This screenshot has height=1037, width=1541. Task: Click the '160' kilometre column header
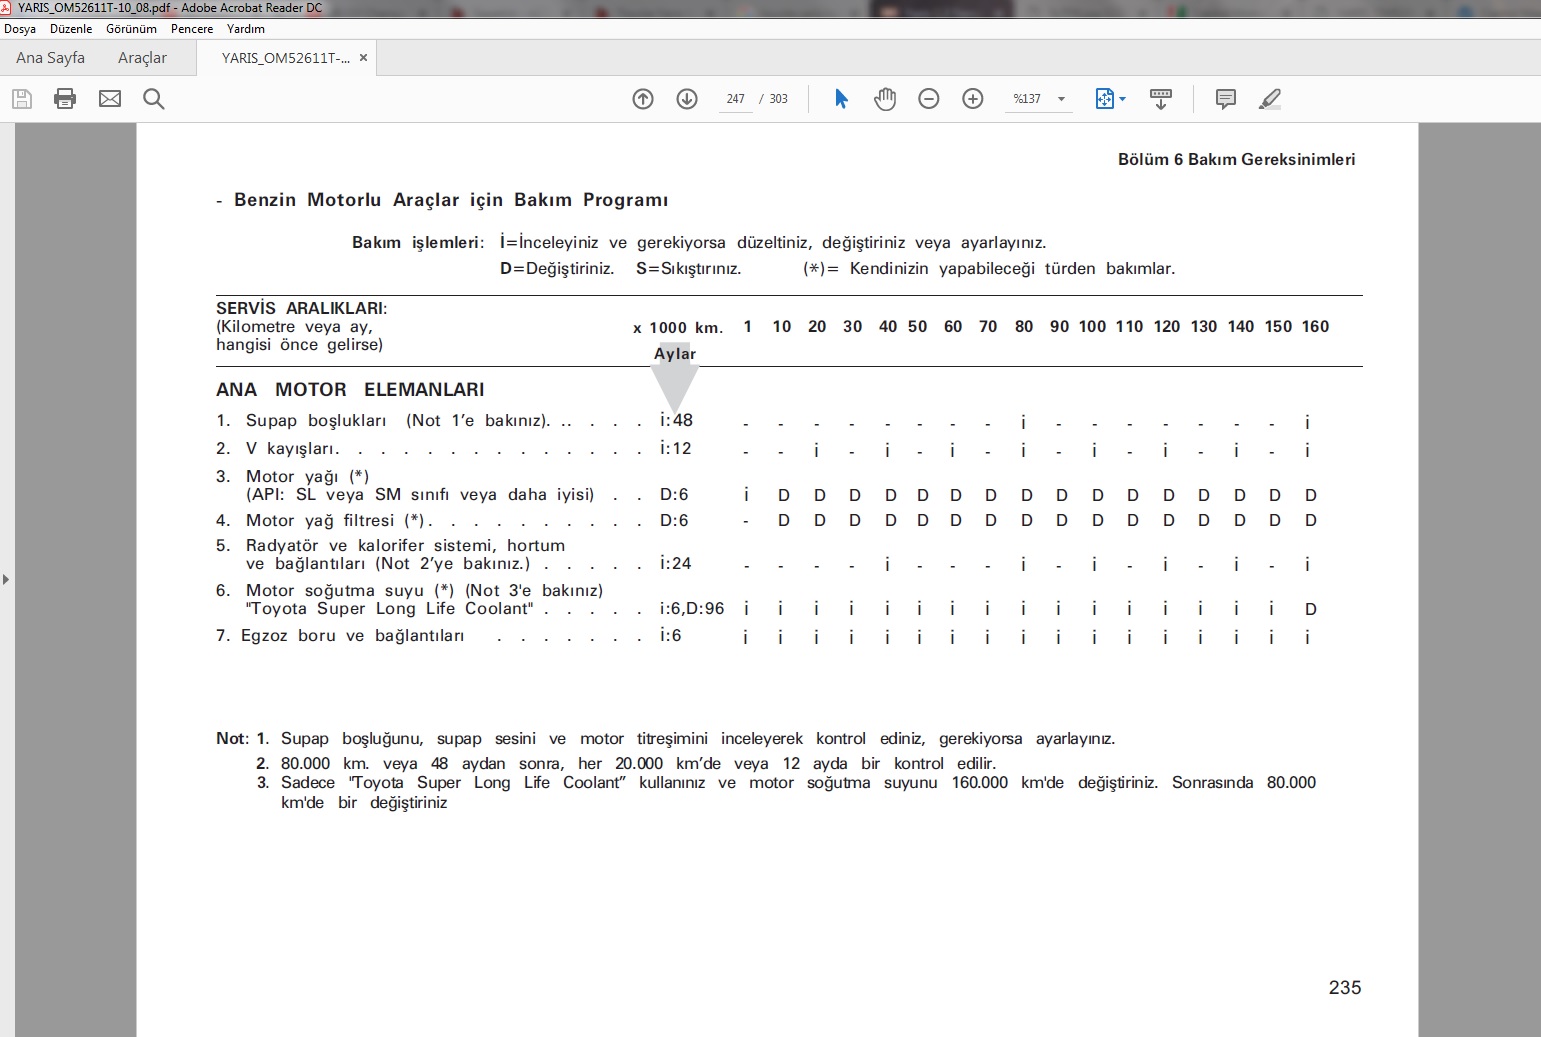(1315, 327)
